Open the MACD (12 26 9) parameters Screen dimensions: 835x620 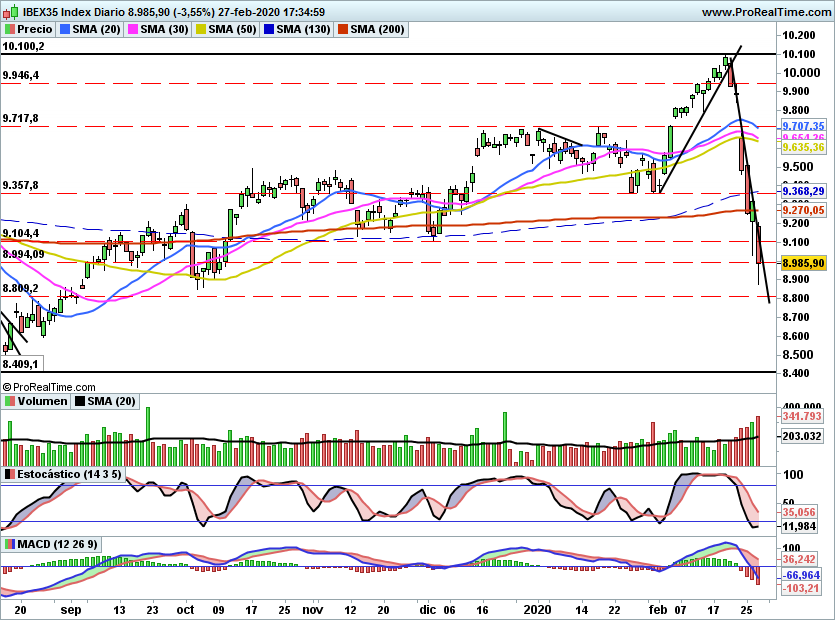[x=60, y=543]
